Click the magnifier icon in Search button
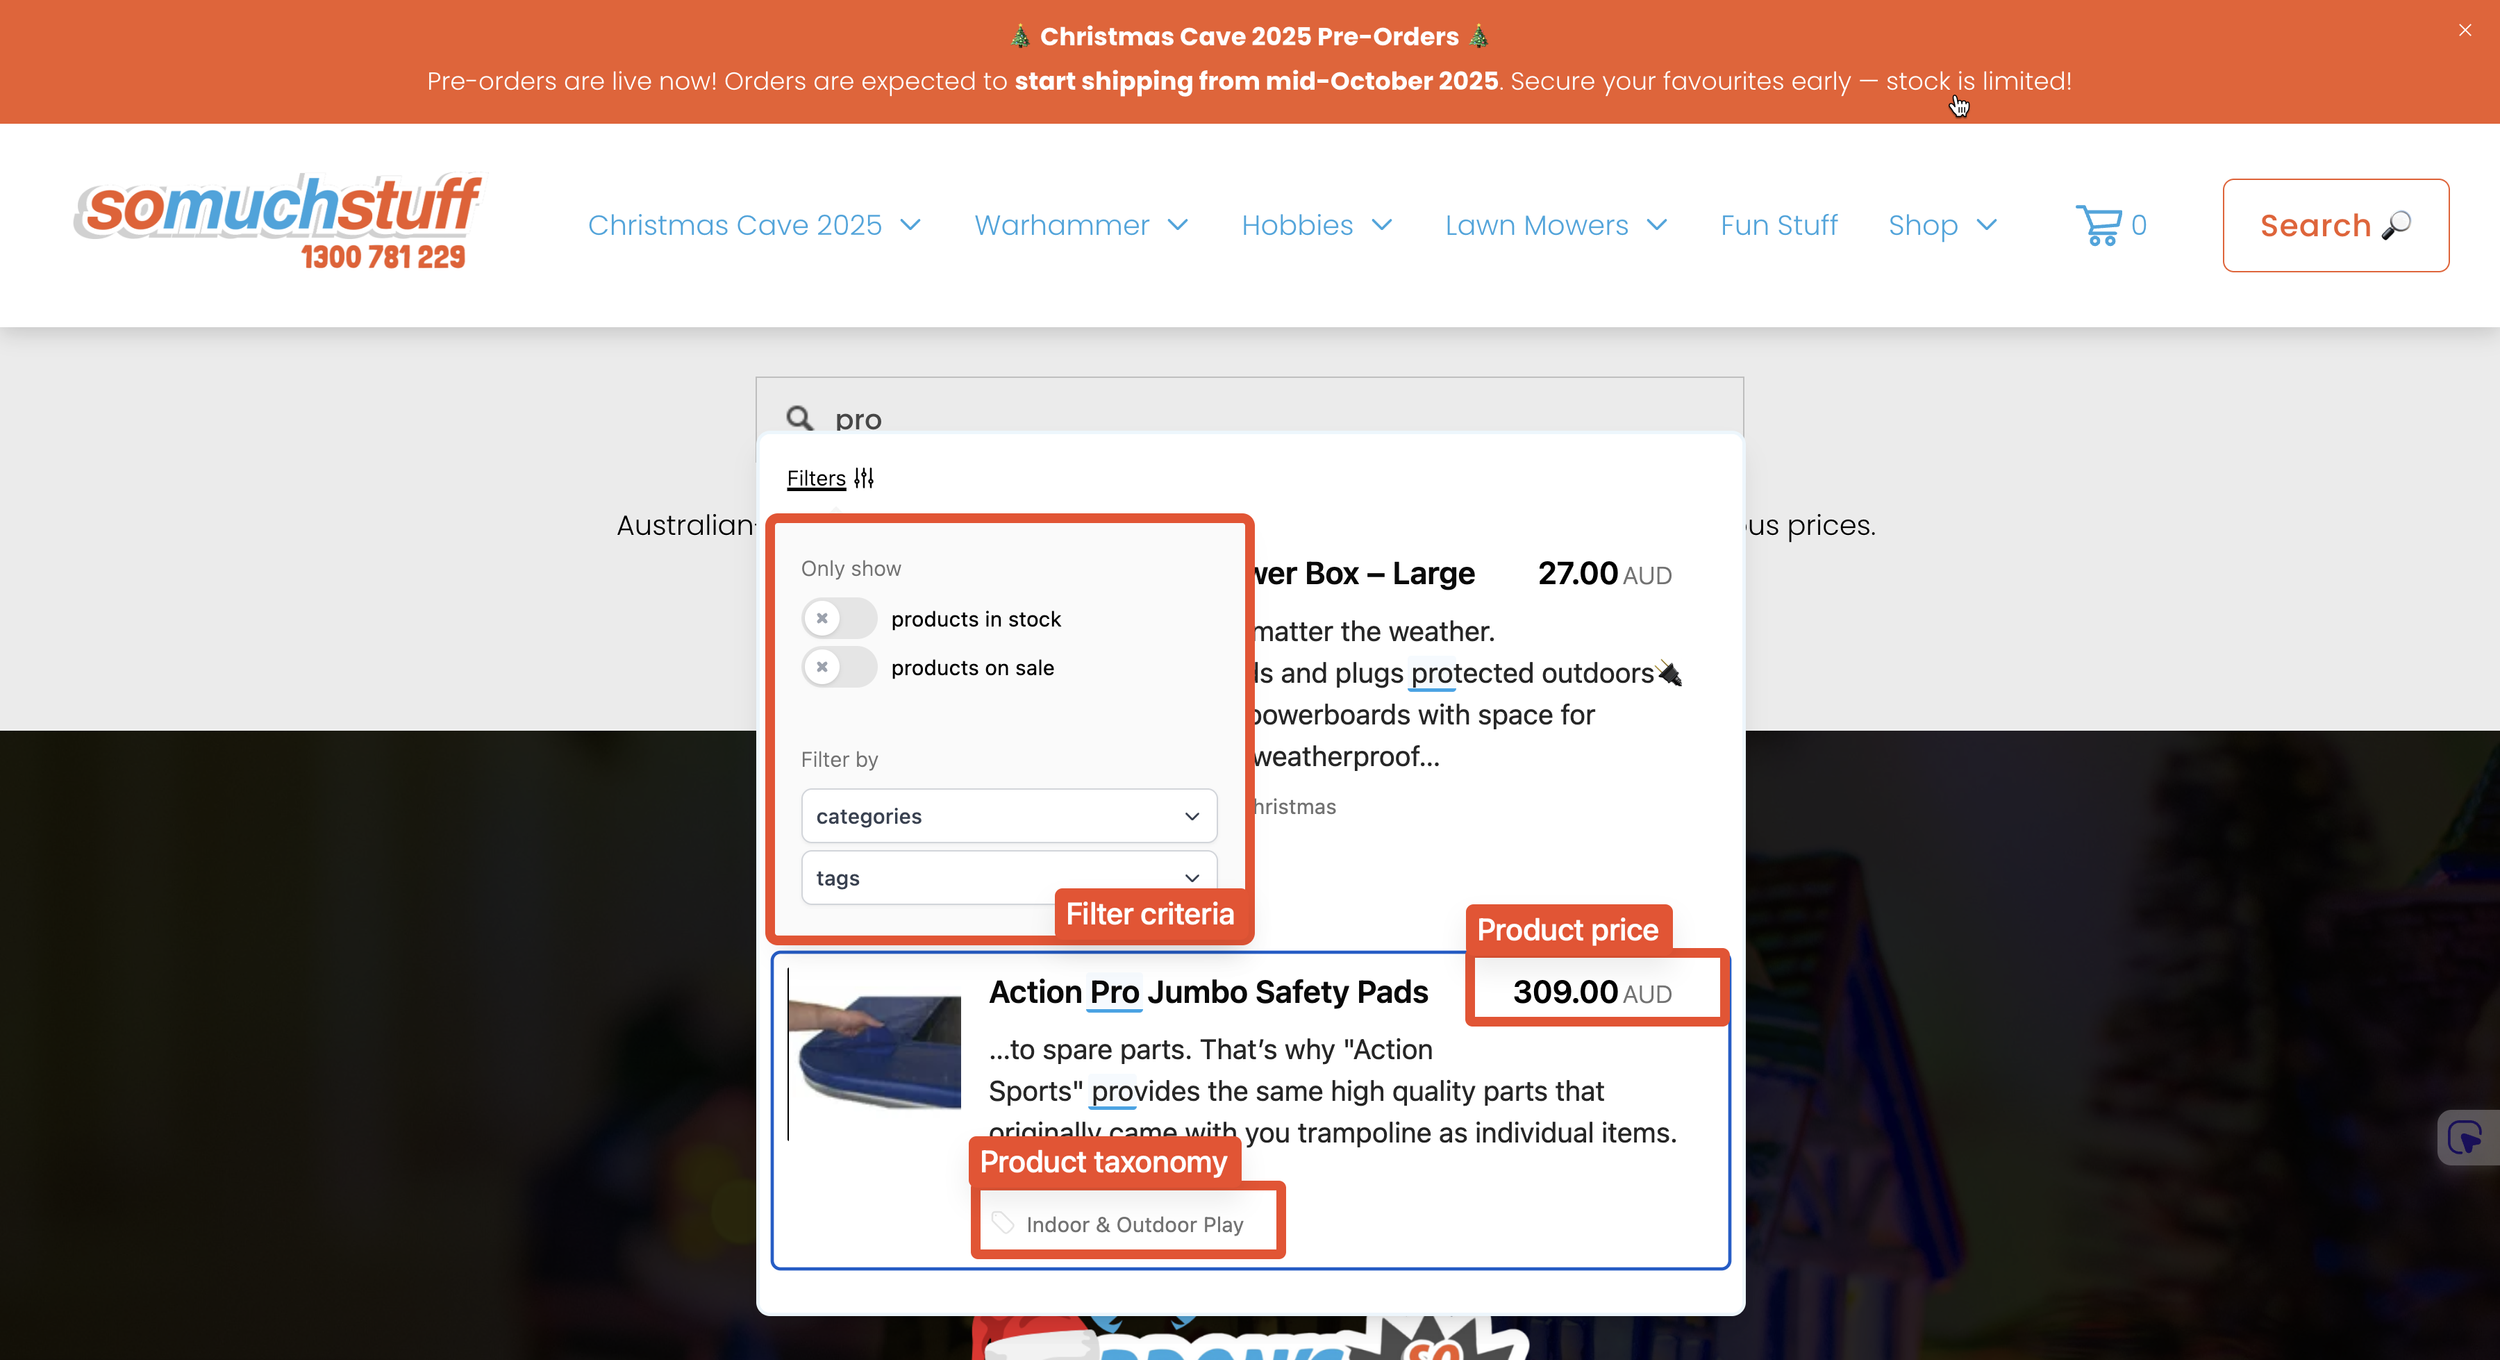This screenshot has height=1360, width=2500. 2397,226
